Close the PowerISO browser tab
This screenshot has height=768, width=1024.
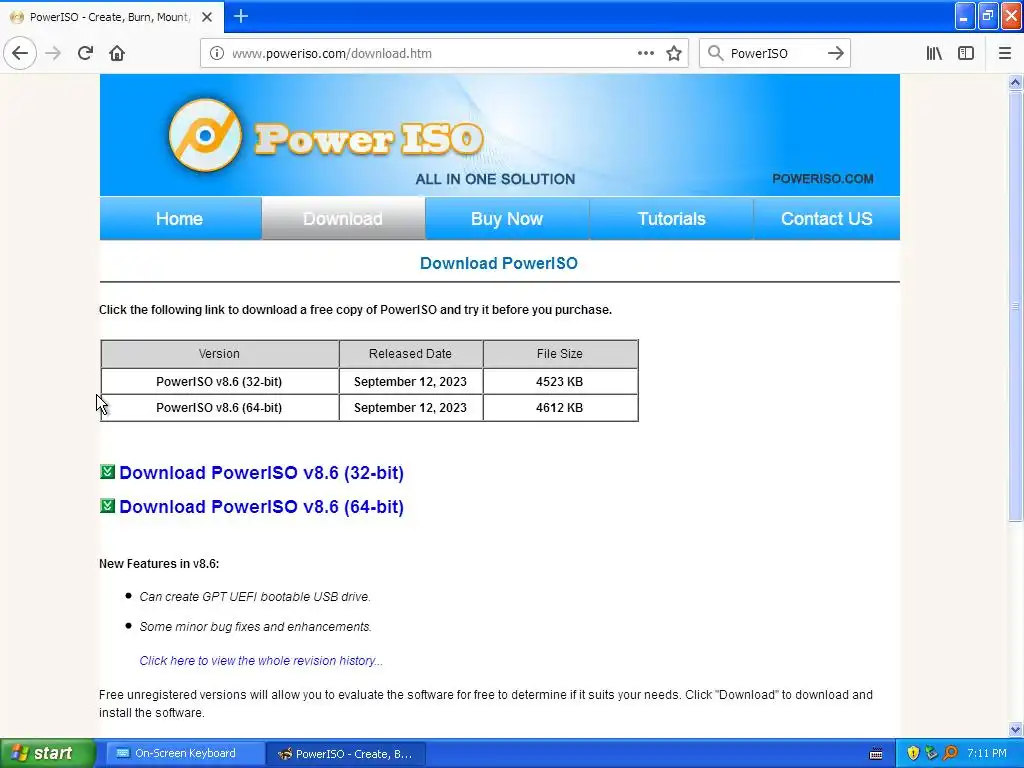(x=206, y=17)
